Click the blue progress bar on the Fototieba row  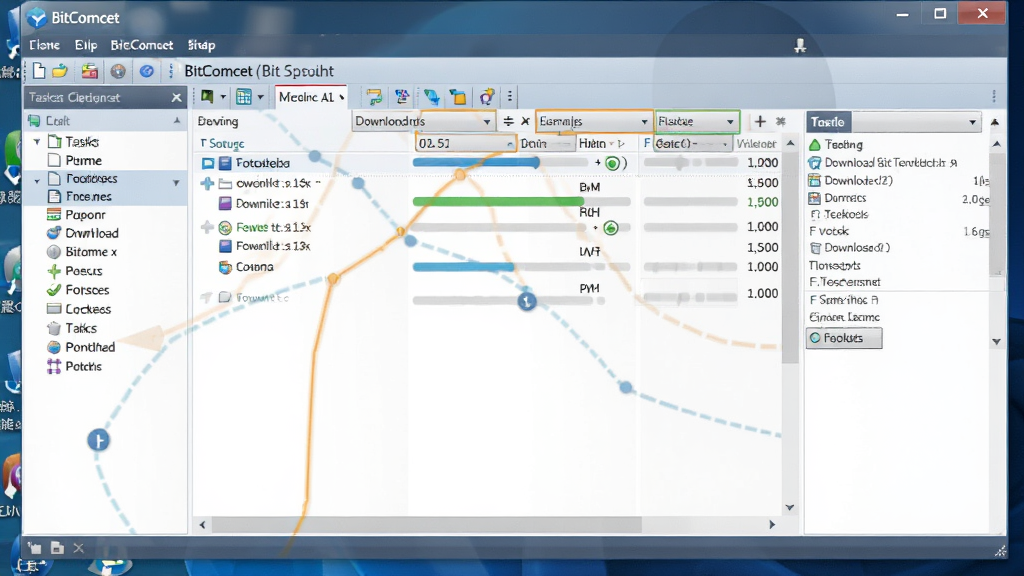pos(476,163)
